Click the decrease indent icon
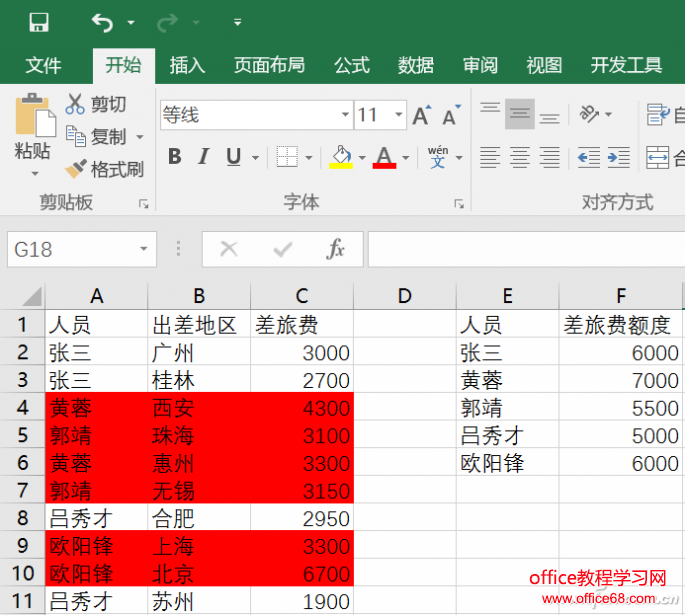Viewport: 685px width, 615px height. click(588, 157)
